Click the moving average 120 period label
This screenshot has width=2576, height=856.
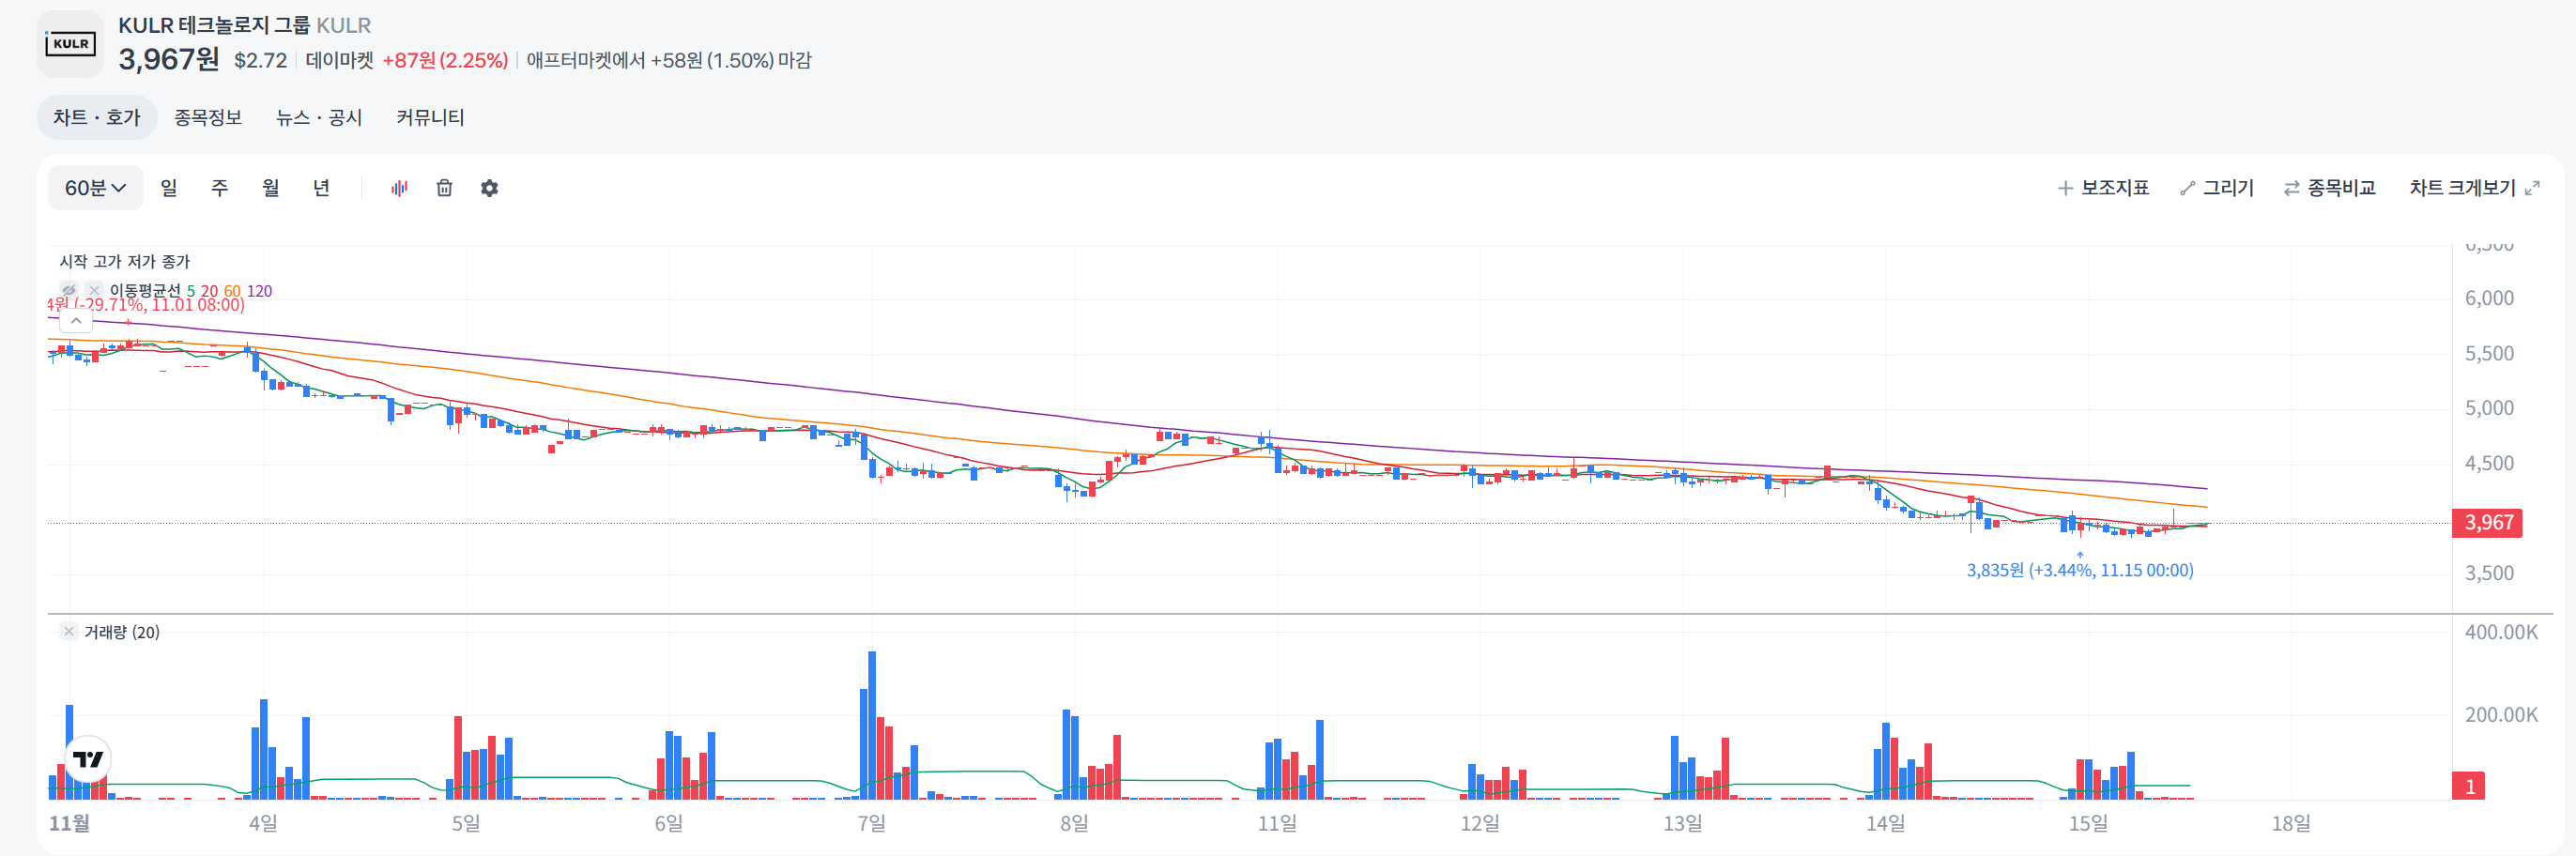(x=259, y=291)
